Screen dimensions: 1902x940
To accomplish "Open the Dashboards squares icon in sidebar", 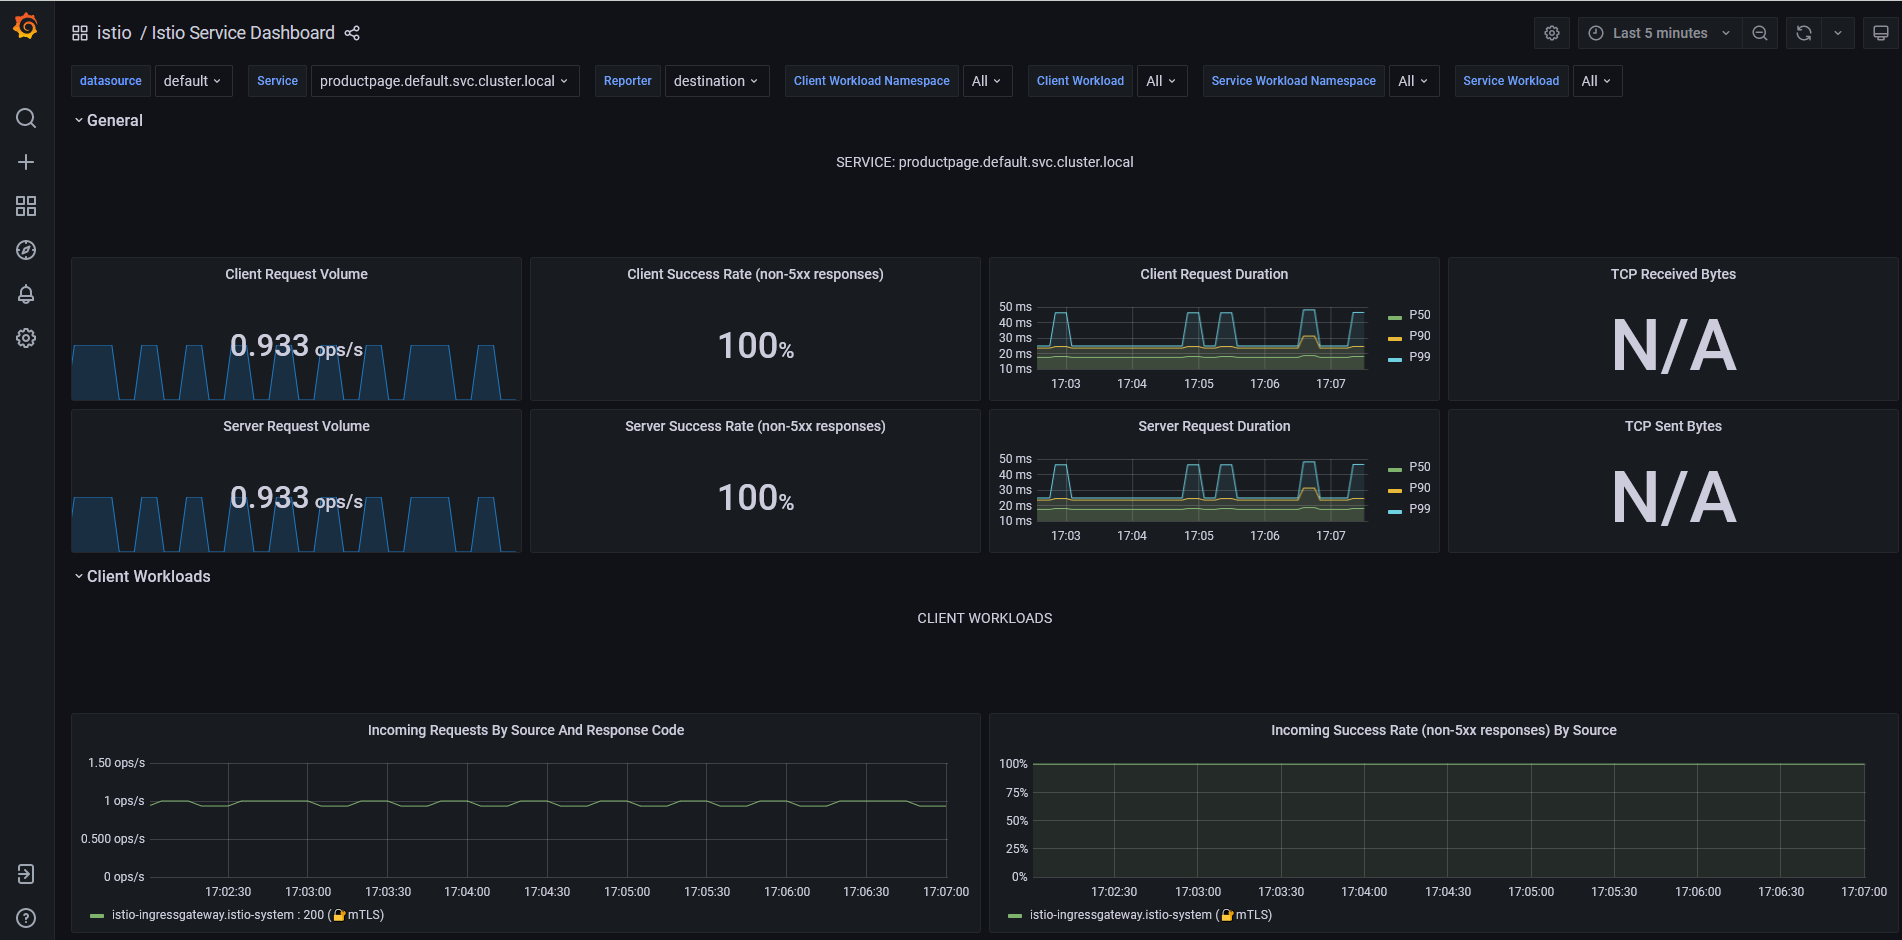I will [x=26, y=206].
